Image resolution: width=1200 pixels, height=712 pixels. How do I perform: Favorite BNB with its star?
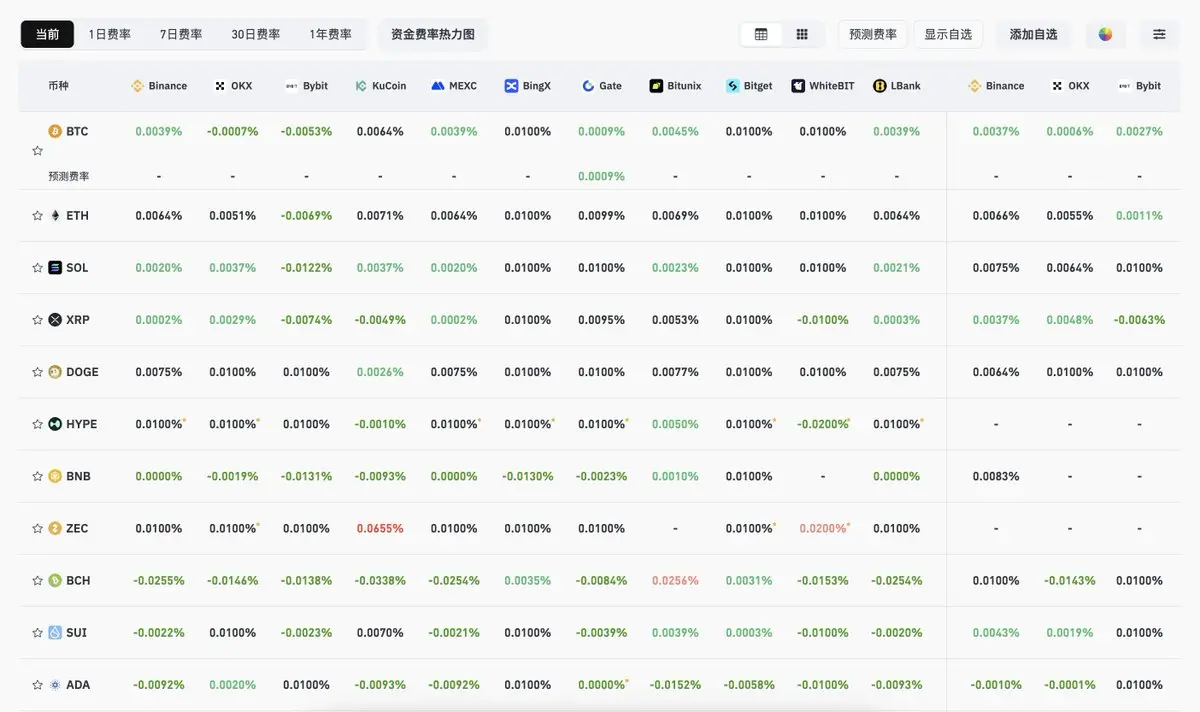(x=37, y=476)
